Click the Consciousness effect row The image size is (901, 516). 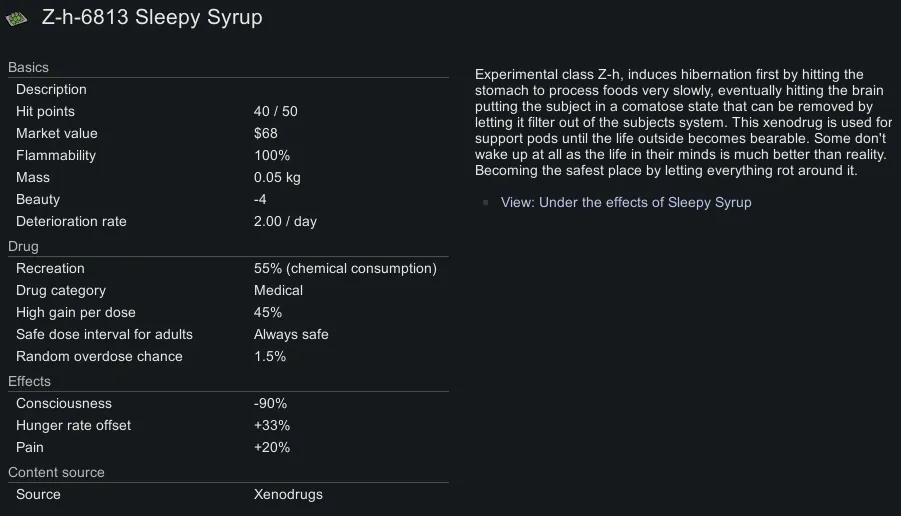point(228,404)
